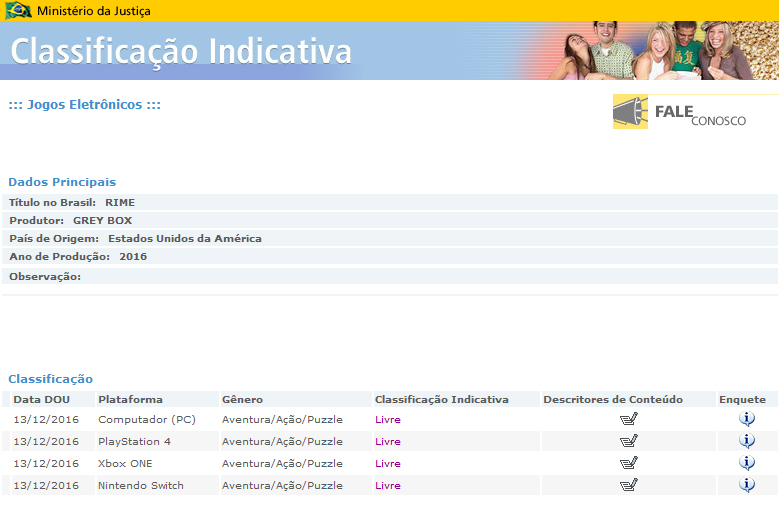Open content descriptors icon for Xbox ONE

pyautogui.click(x=628, y=463)
